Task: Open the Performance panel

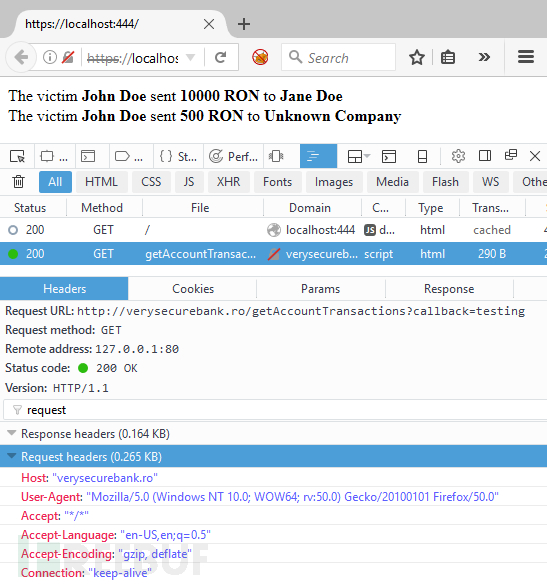Action: (x=233, y=156)
